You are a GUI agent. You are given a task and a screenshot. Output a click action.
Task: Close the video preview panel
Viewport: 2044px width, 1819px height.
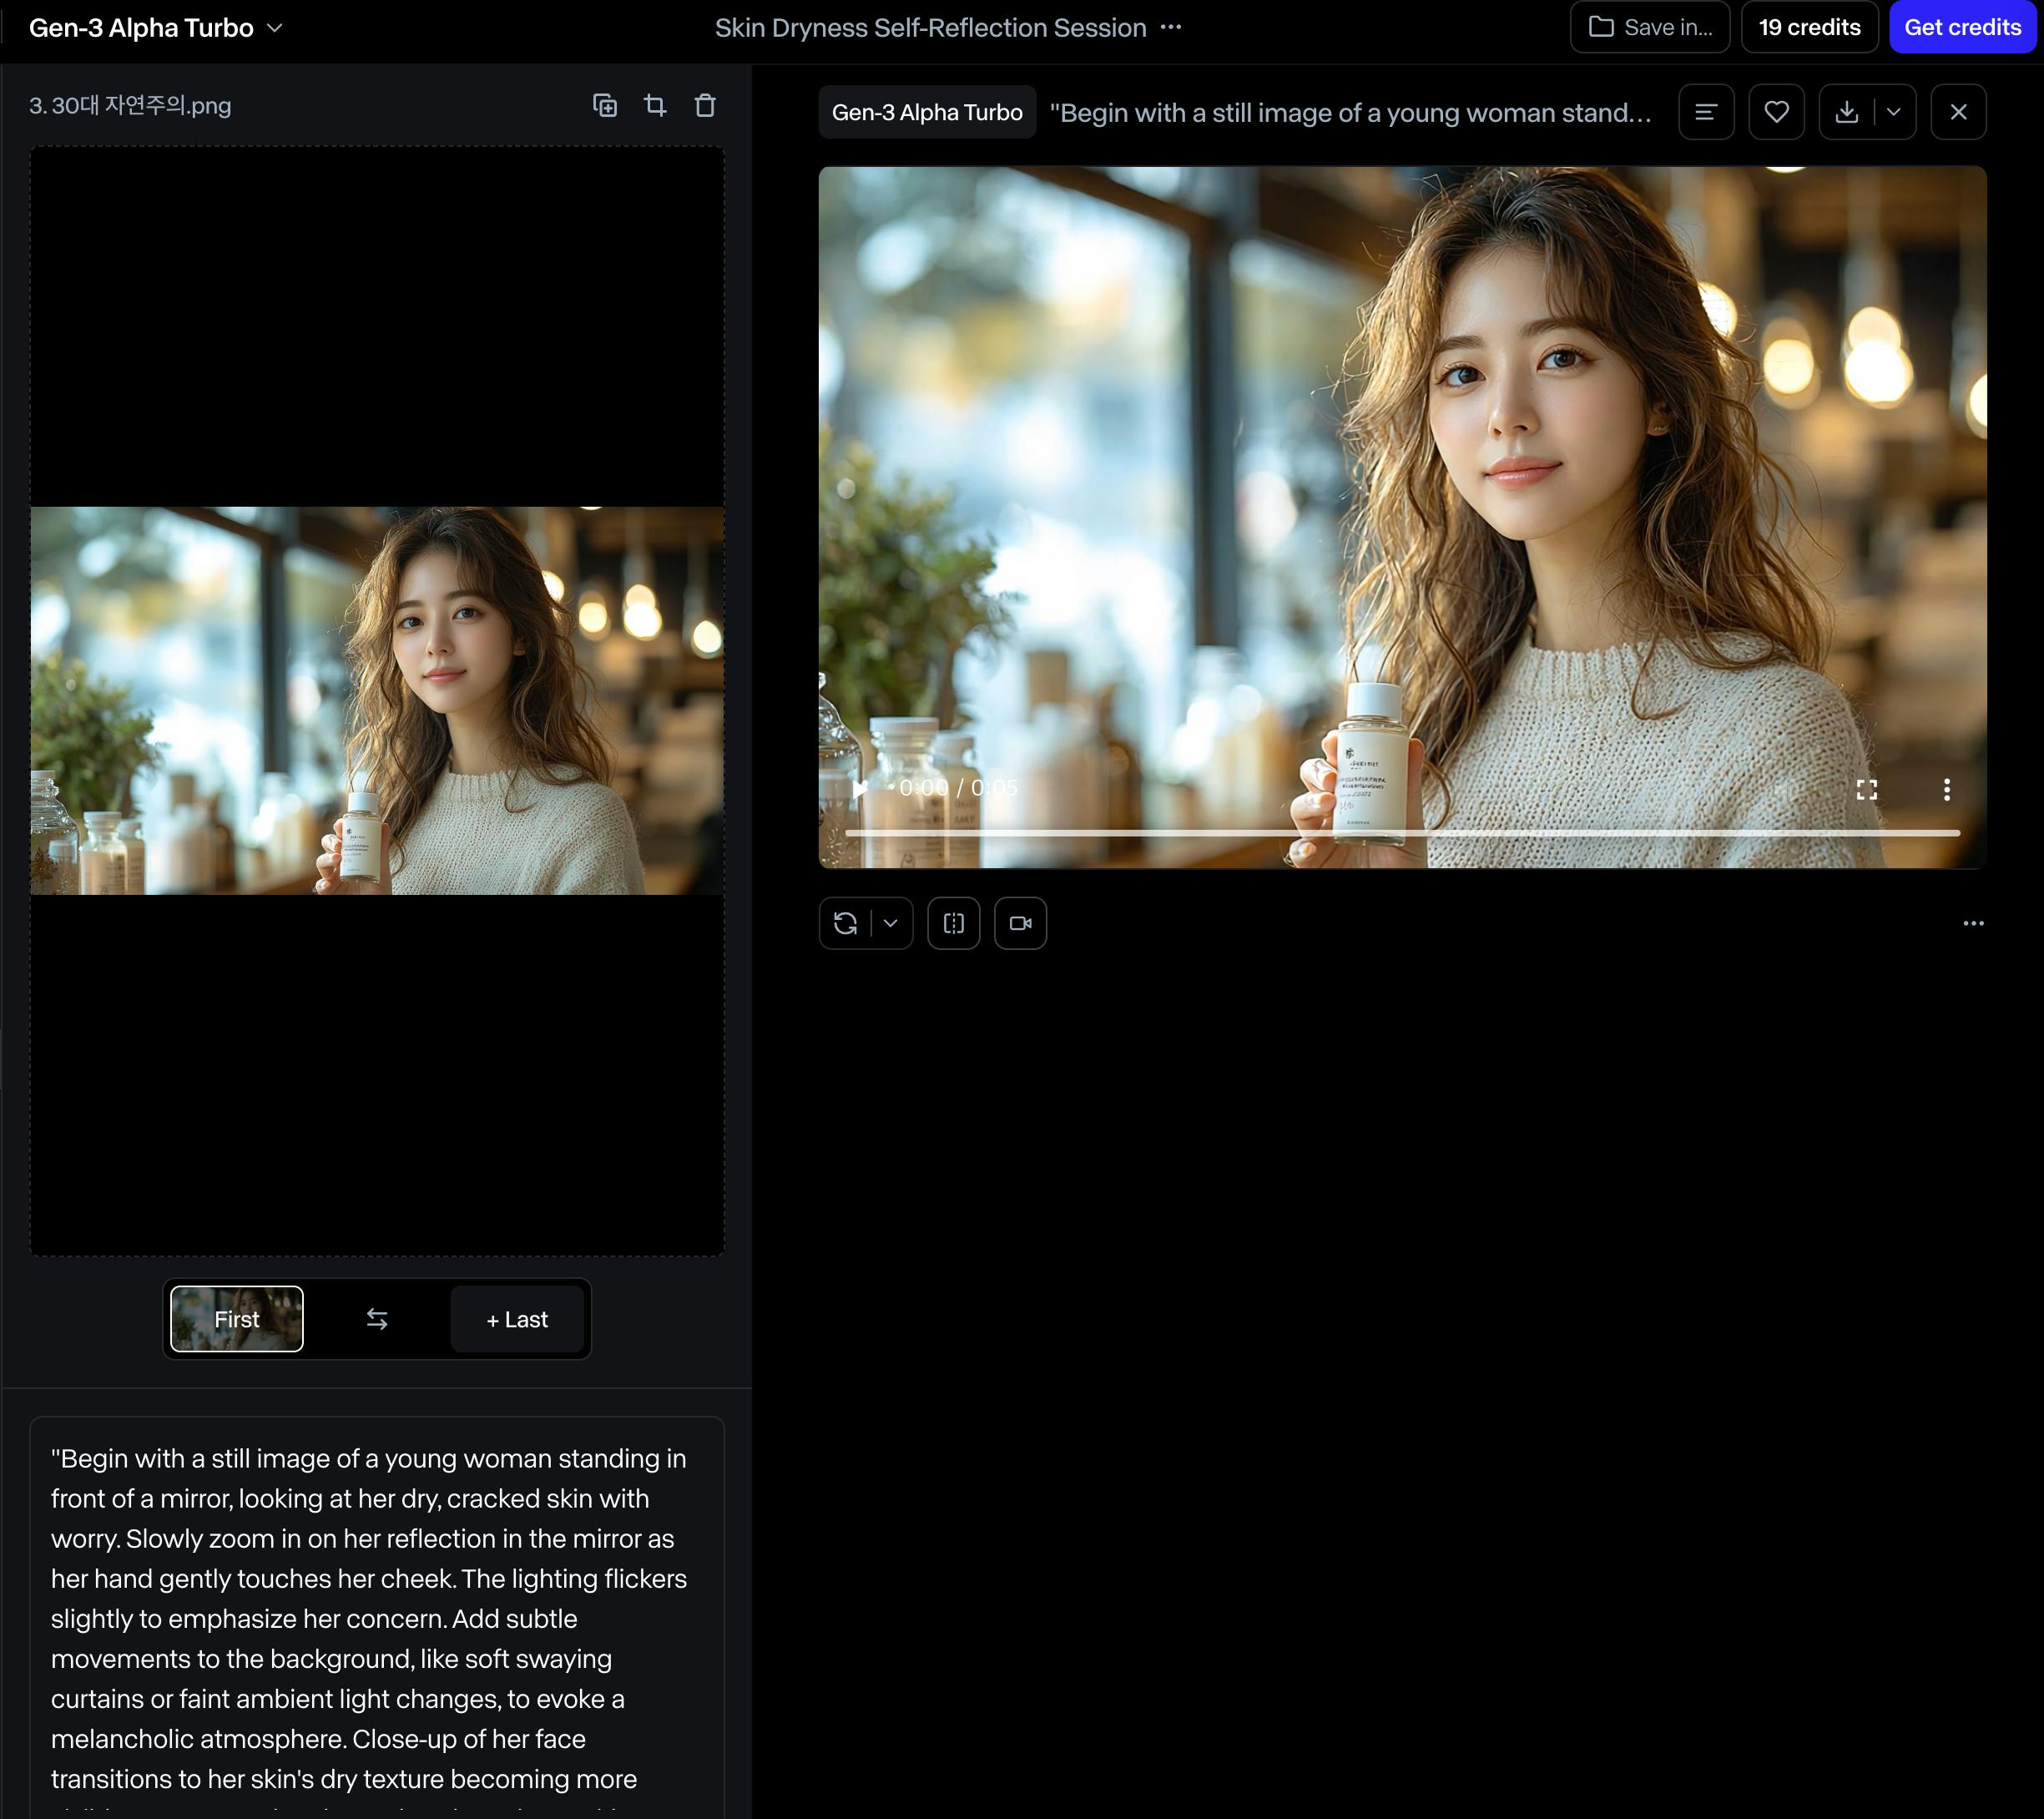pyautogui.click(x=1958, y=112)
